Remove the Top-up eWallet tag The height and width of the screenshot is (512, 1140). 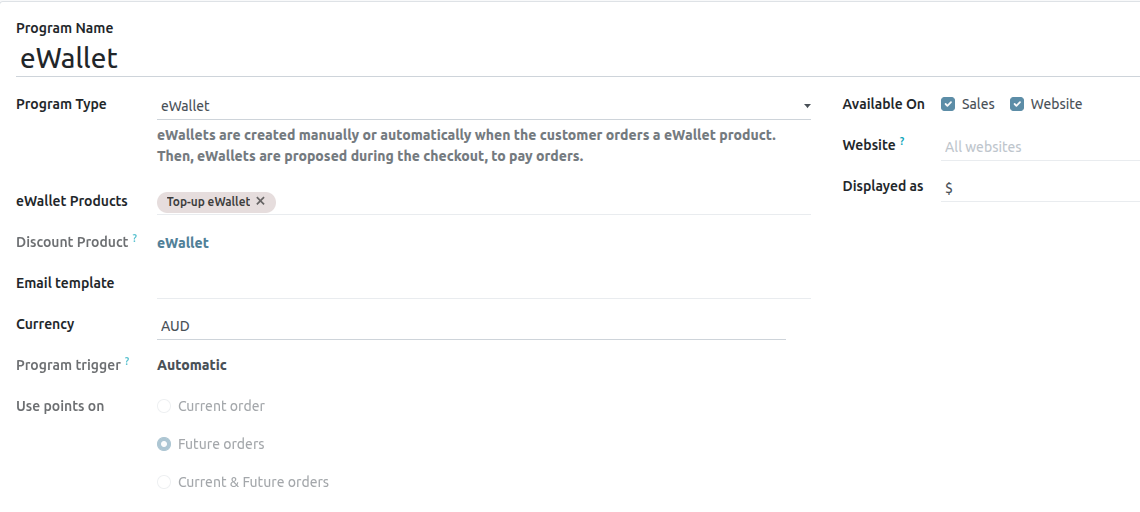click(x=261, y=201)
